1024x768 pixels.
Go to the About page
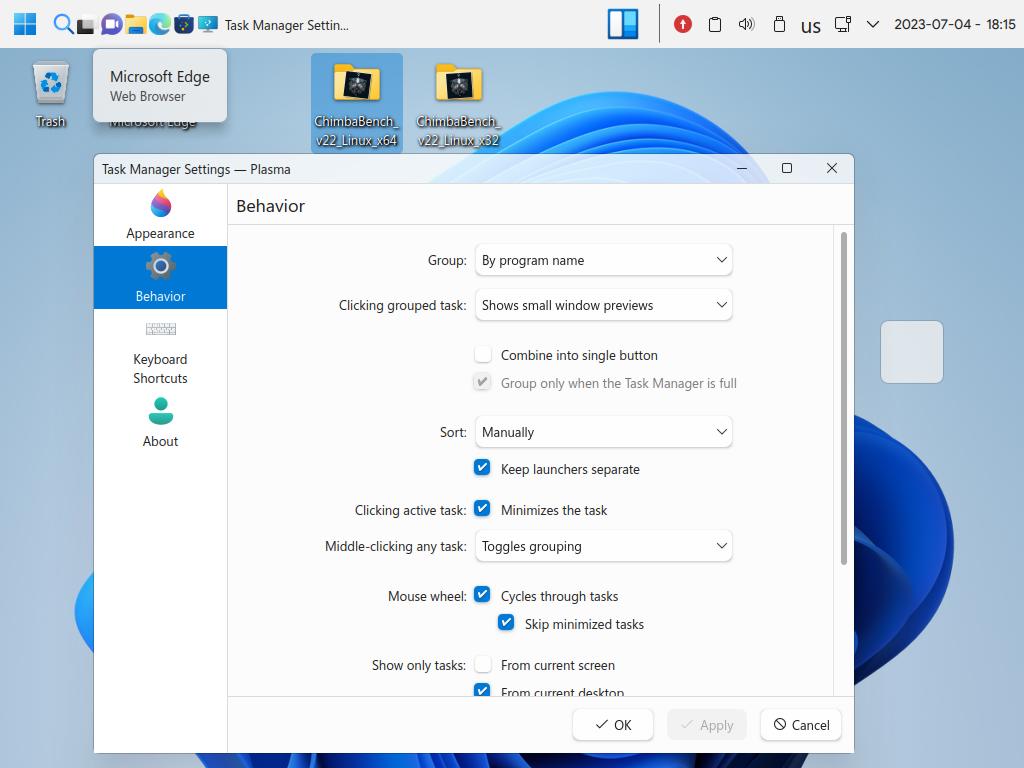pyautogui.click(x=160, y=423)
